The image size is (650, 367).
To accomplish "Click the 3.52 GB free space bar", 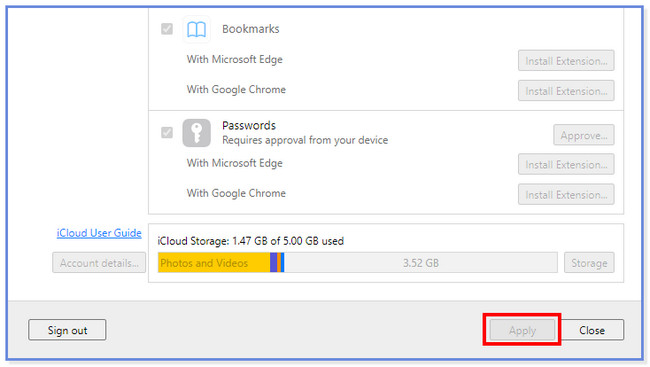I will (x=420, y=263).
